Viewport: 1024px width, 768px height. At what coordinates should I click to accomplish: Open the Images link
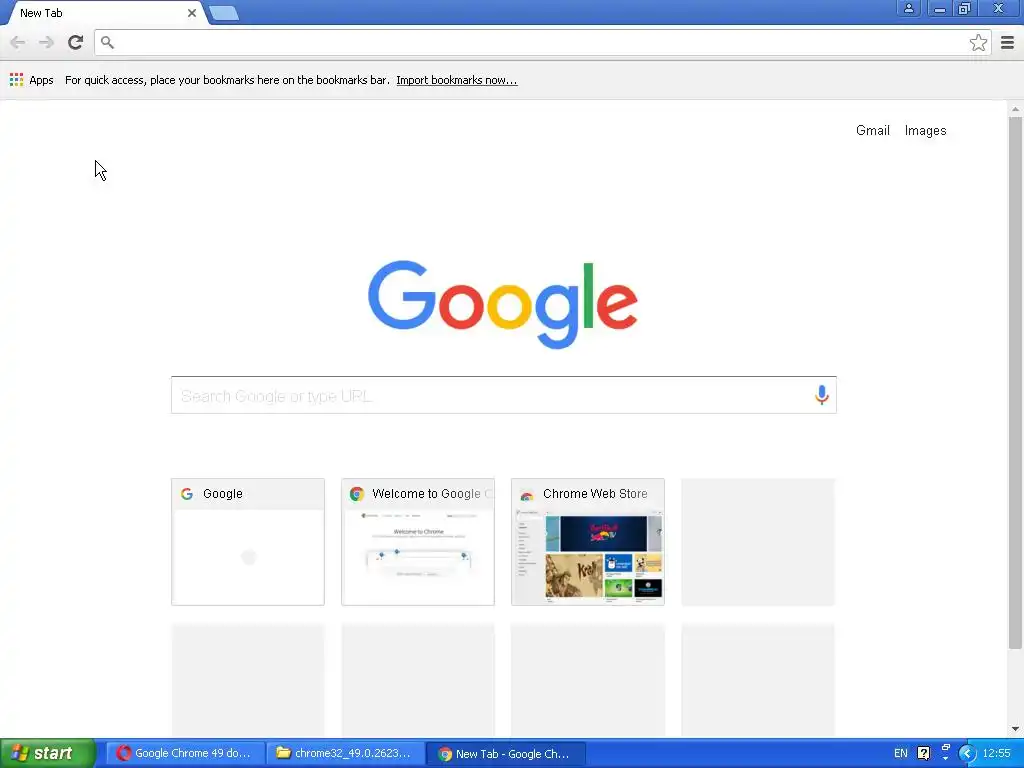(x=925, y=131)
